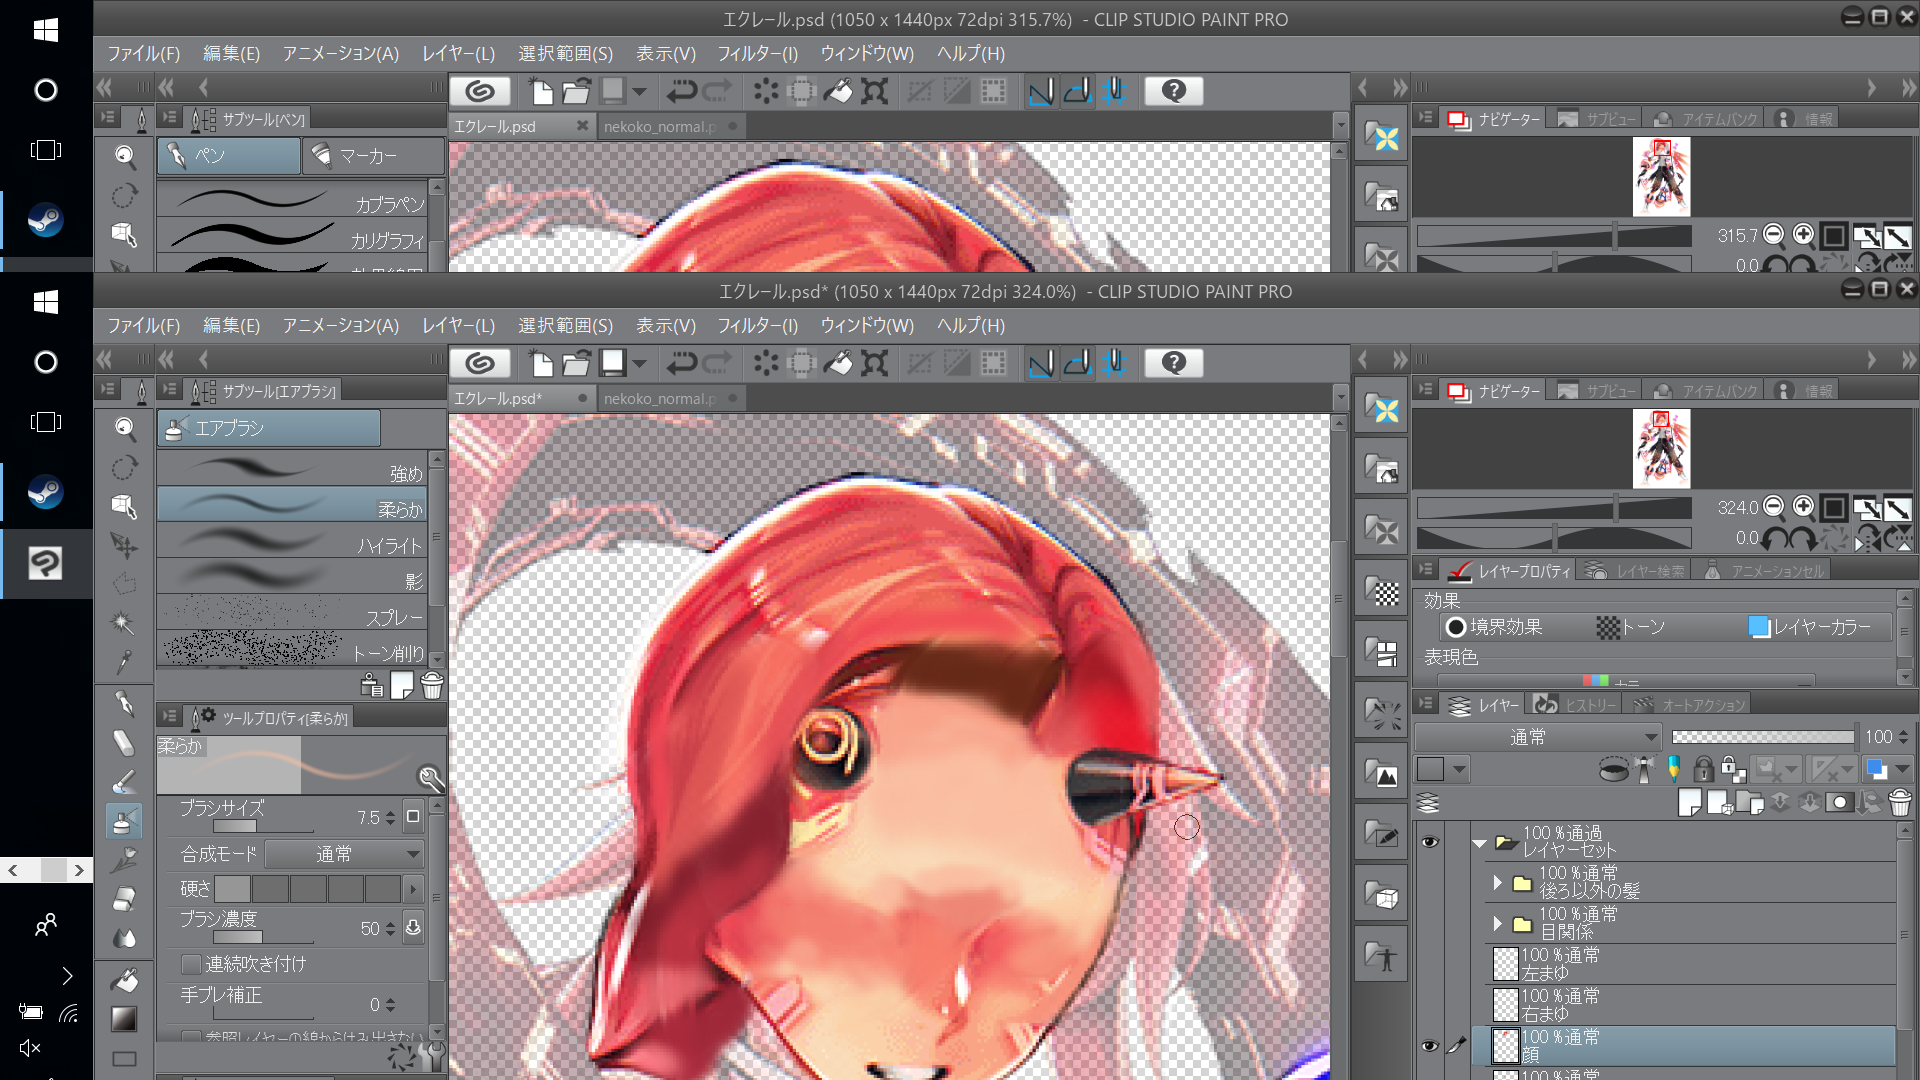The width and height of the screenshot is (1920, 1080).
Task: Delete the selected airbrush sub tool
Action: [432, 685]
